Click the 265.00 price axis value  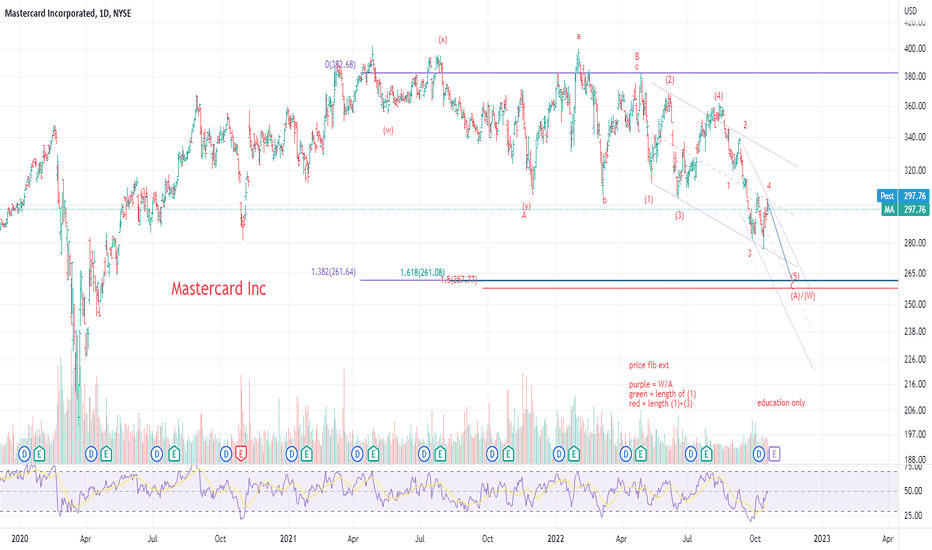pyautogui.click(x=915, y=273)
